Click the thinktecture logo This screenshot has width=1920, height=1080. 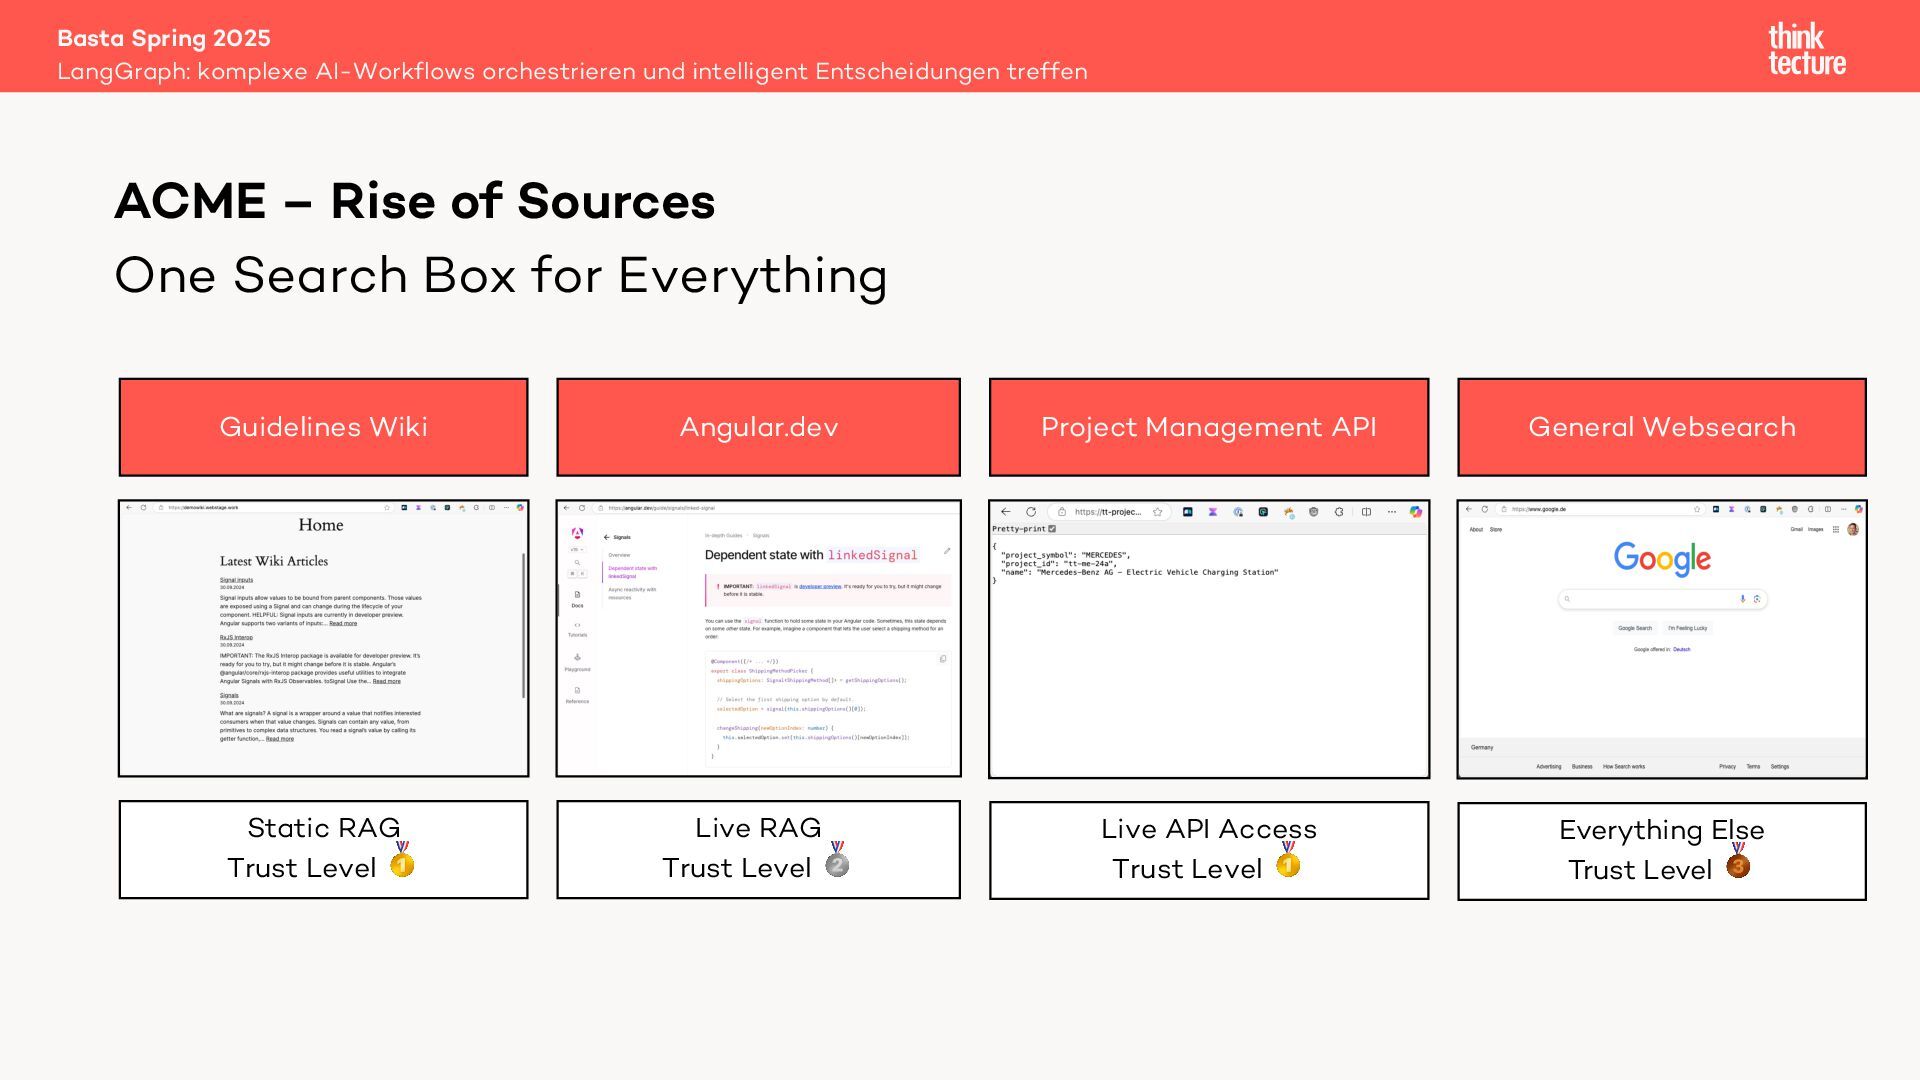click(1806, 48)
